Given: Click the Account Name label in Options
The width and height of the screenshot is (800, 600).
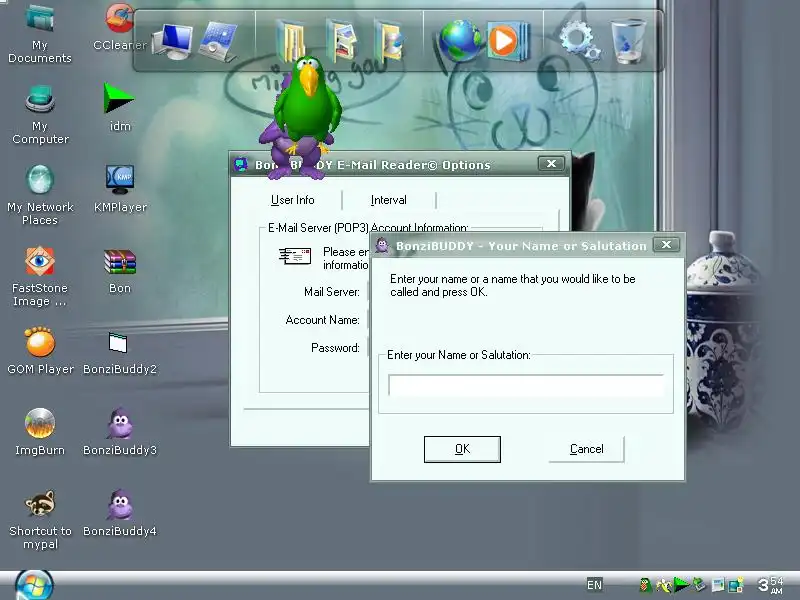Looking at the screenshot, I should coord(322,320).
